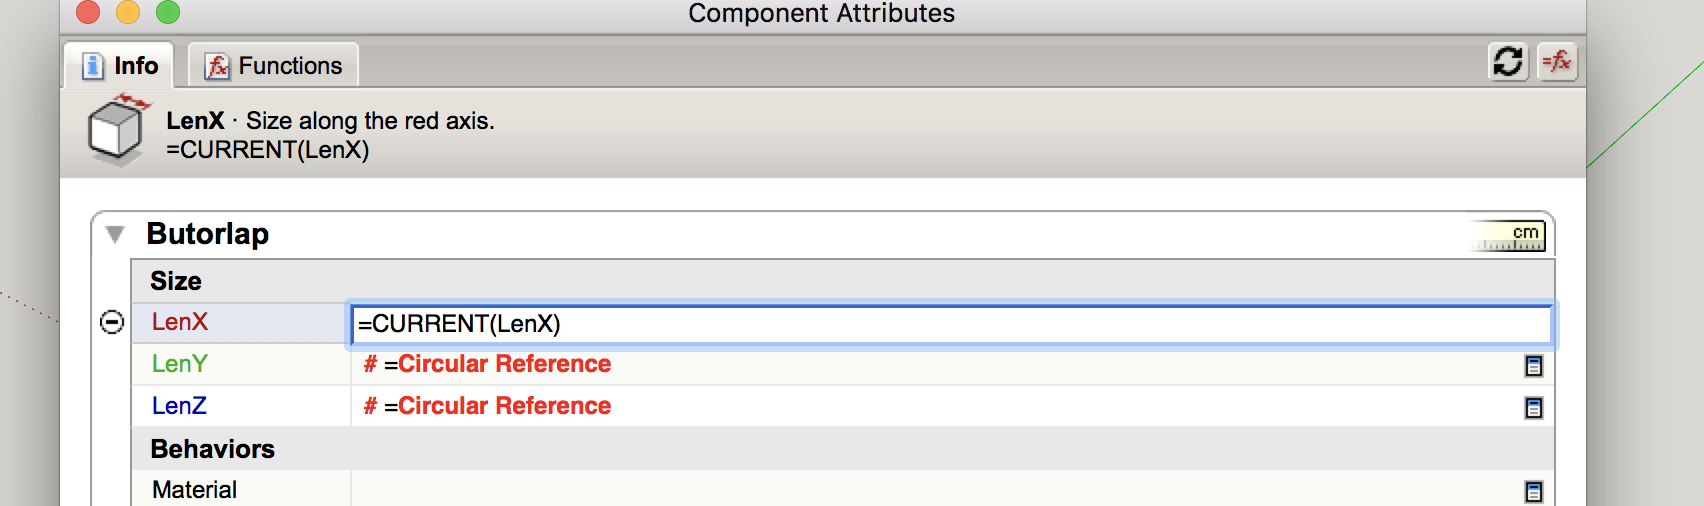This screenshot has width=1704, height=506.
Task: Click the component cube icon
Action: (117, 130)
